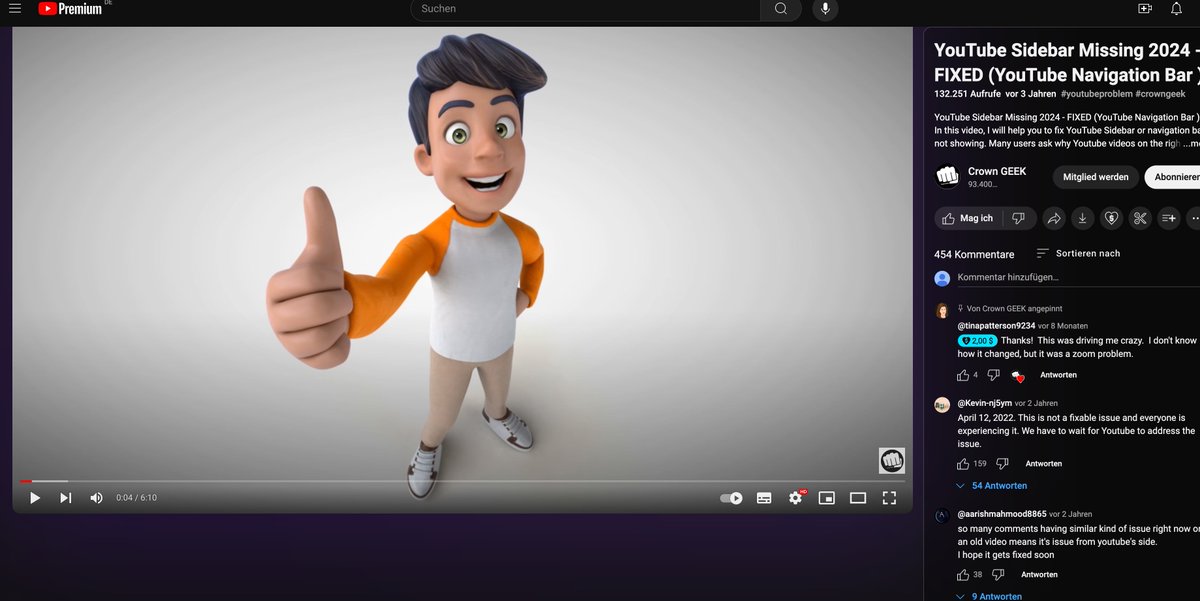This screenshot has width=1200, height=601.
Task: Open the create video button
Action: 1145,9
